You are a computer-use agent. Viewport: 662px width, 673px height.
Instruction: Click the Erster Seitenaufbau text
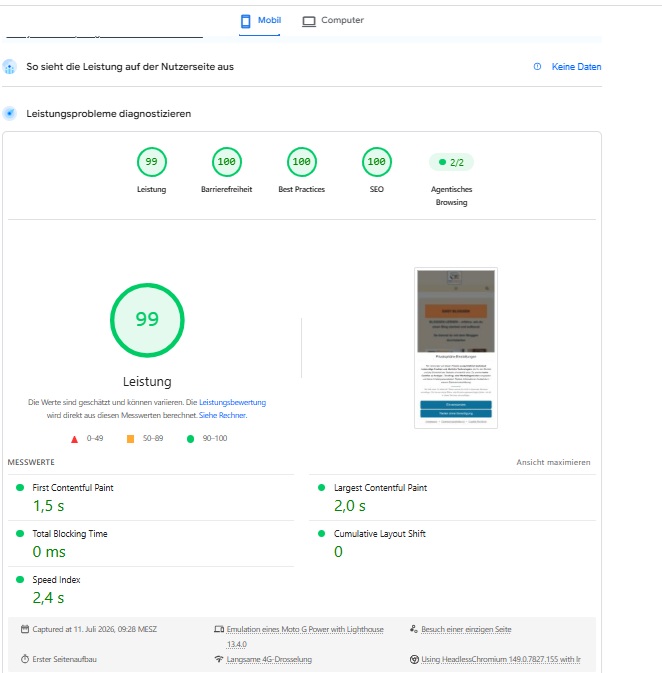pos(64,659)
